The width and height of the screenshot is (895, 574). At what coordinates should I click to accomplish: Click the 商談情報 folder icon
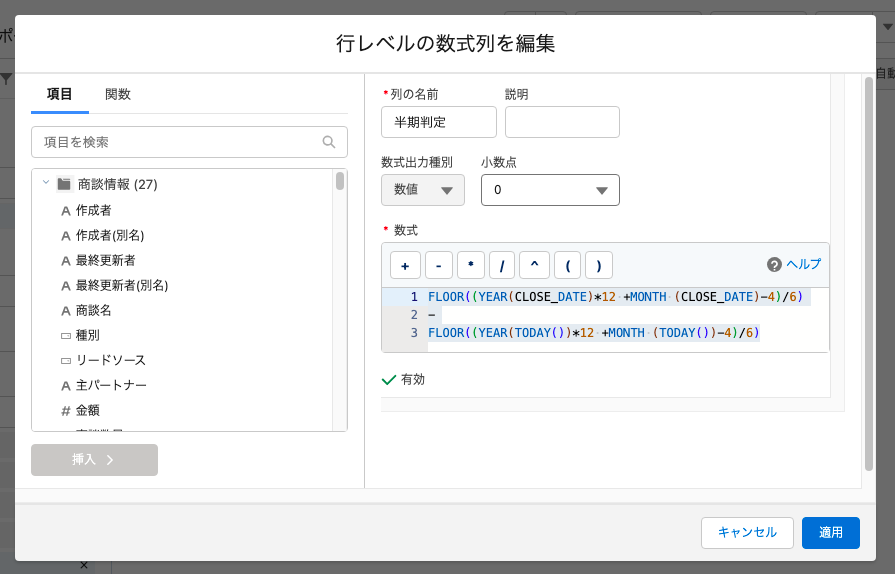point(64,184)
